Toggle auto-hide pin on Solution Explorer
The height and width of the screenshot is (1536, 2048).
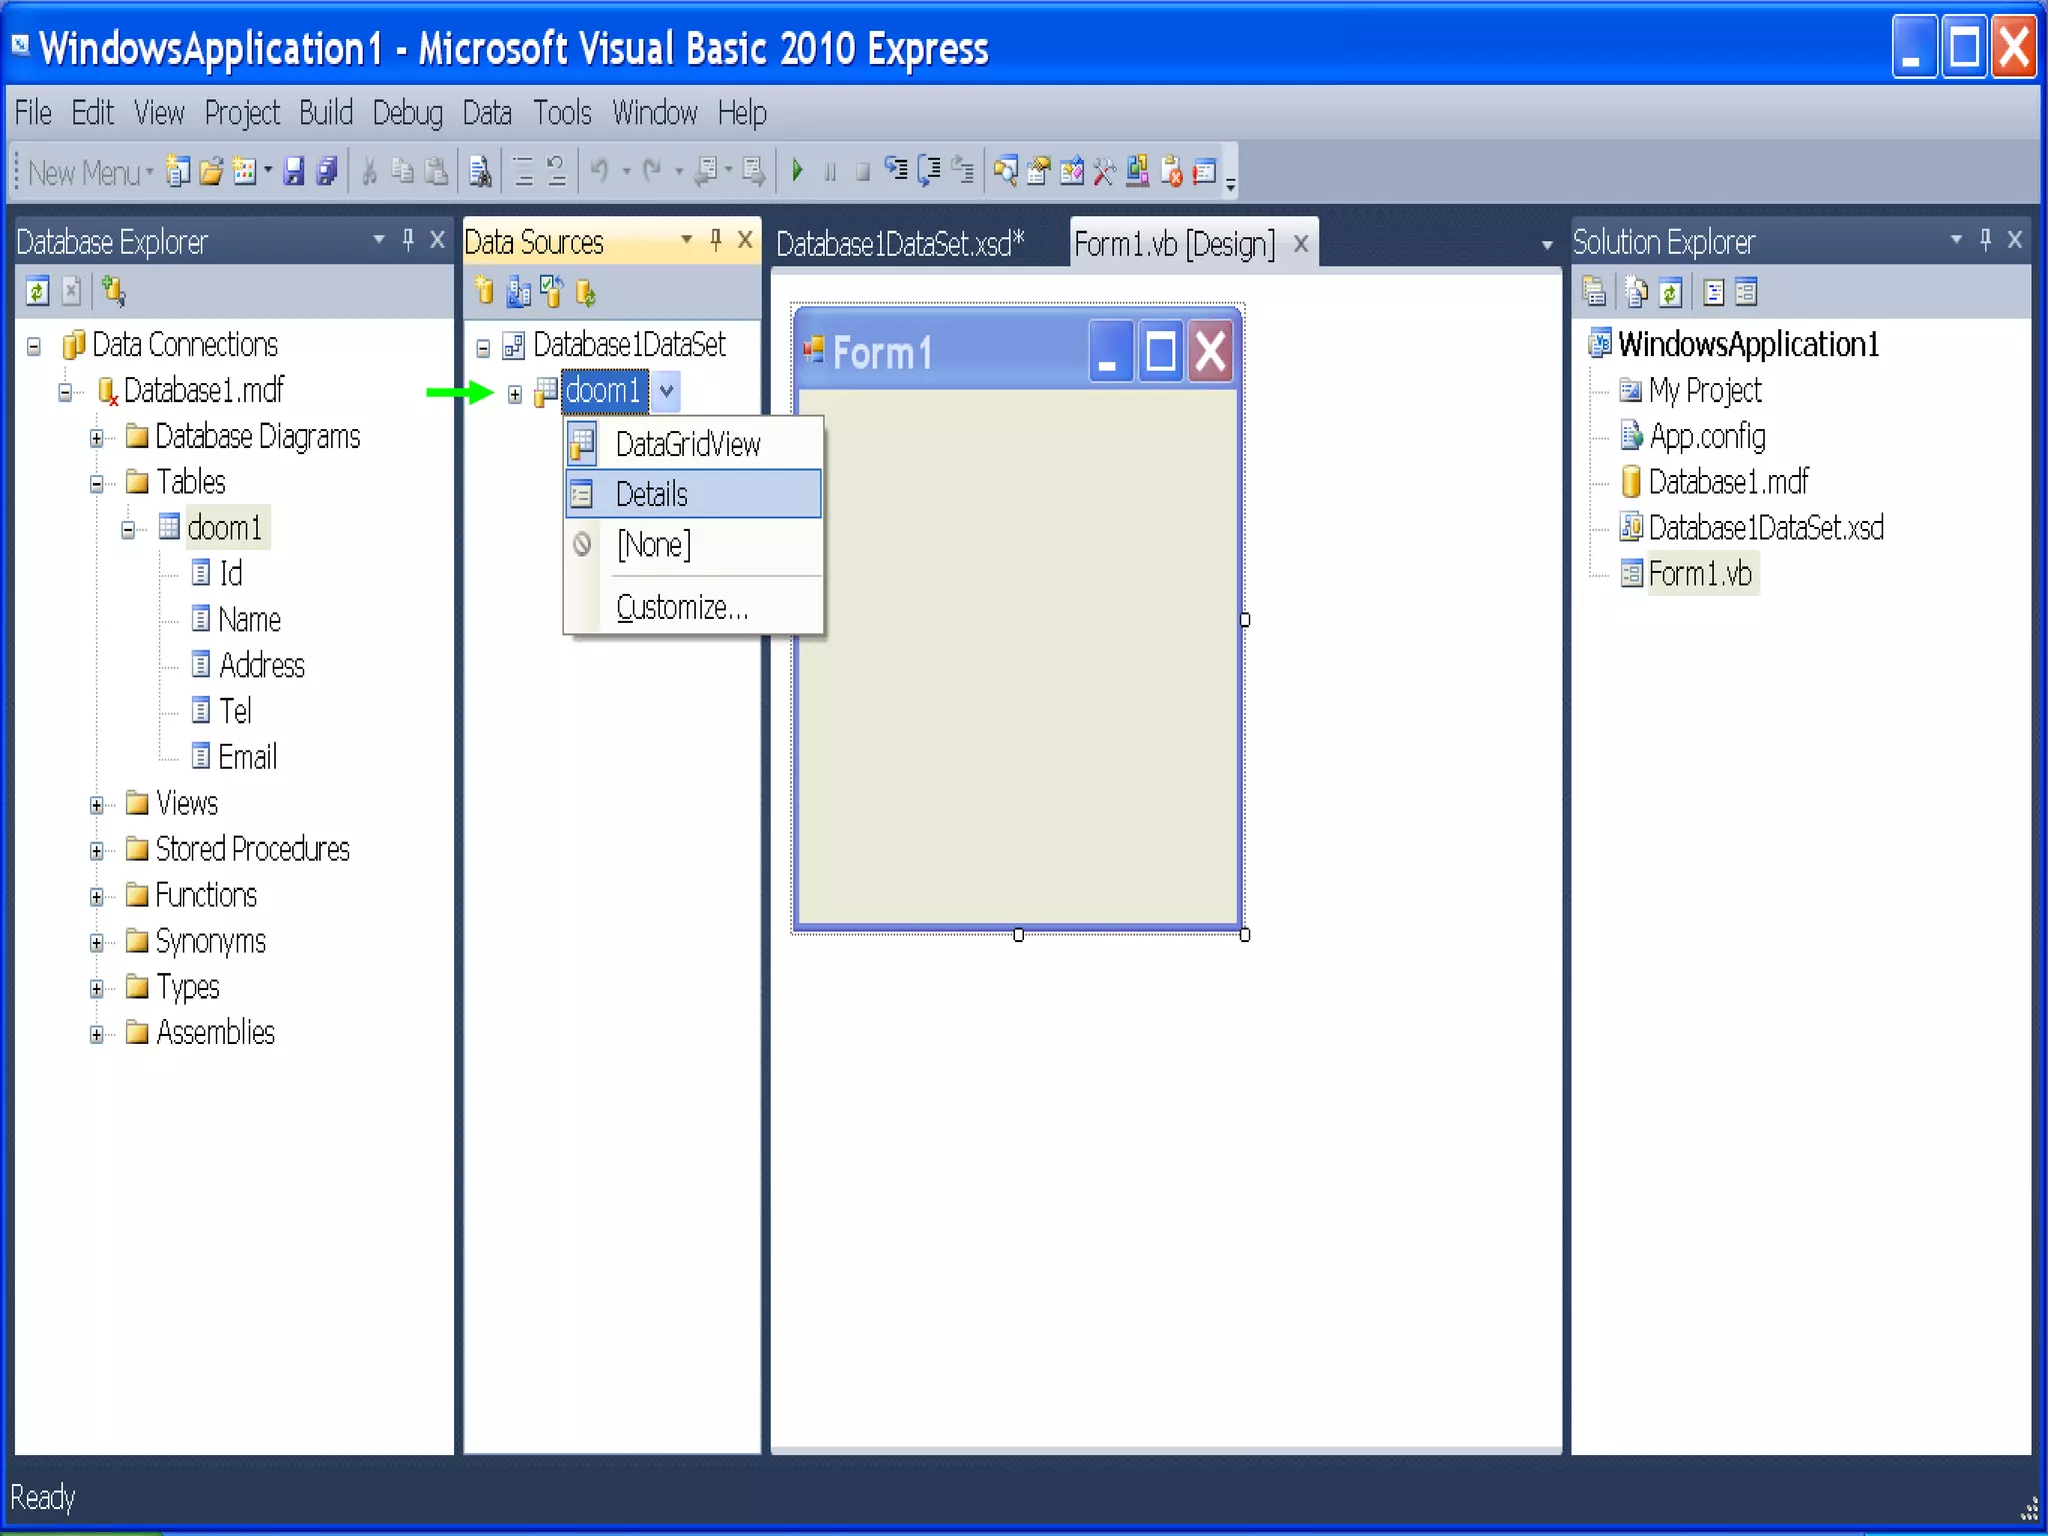[x=1985, y=240]
